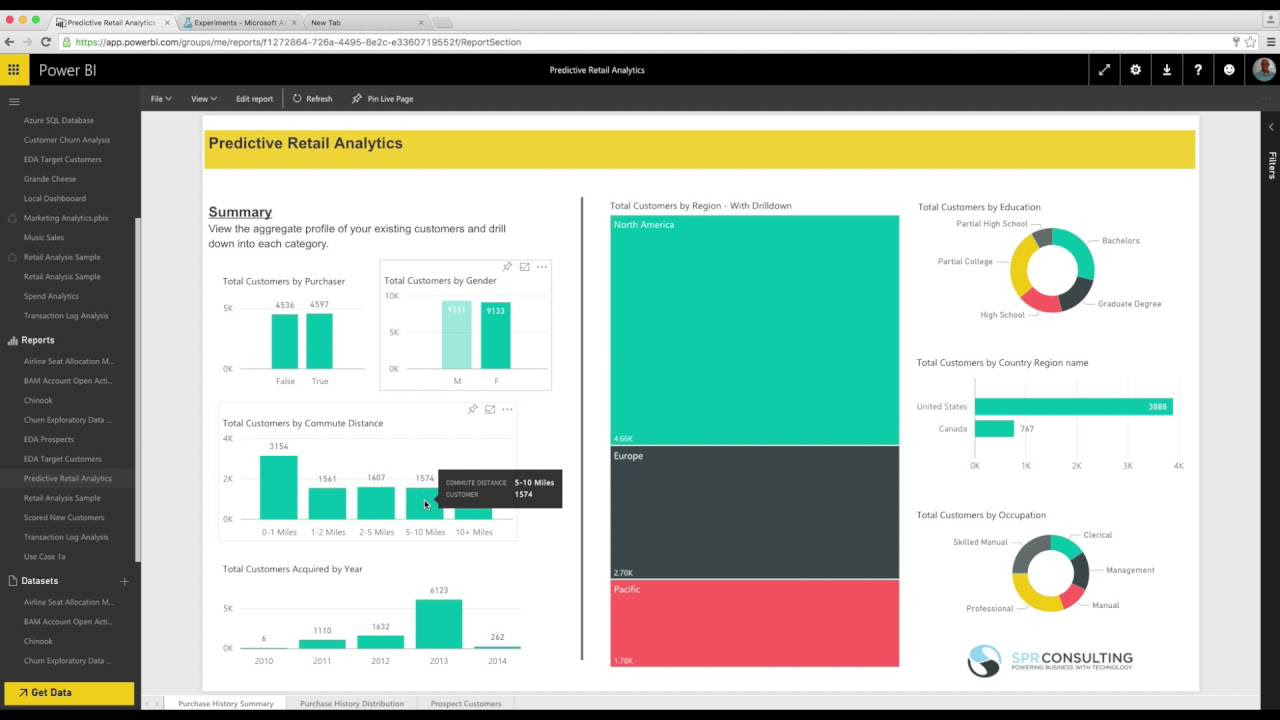Open Grande Cheese dashboard
Screen dimensions: 1280x720
pos(50,179)
